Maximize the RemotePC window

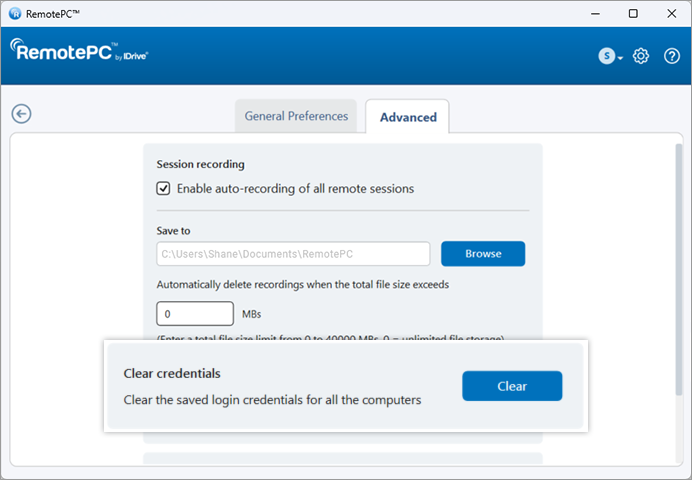[x=633, y=14]
